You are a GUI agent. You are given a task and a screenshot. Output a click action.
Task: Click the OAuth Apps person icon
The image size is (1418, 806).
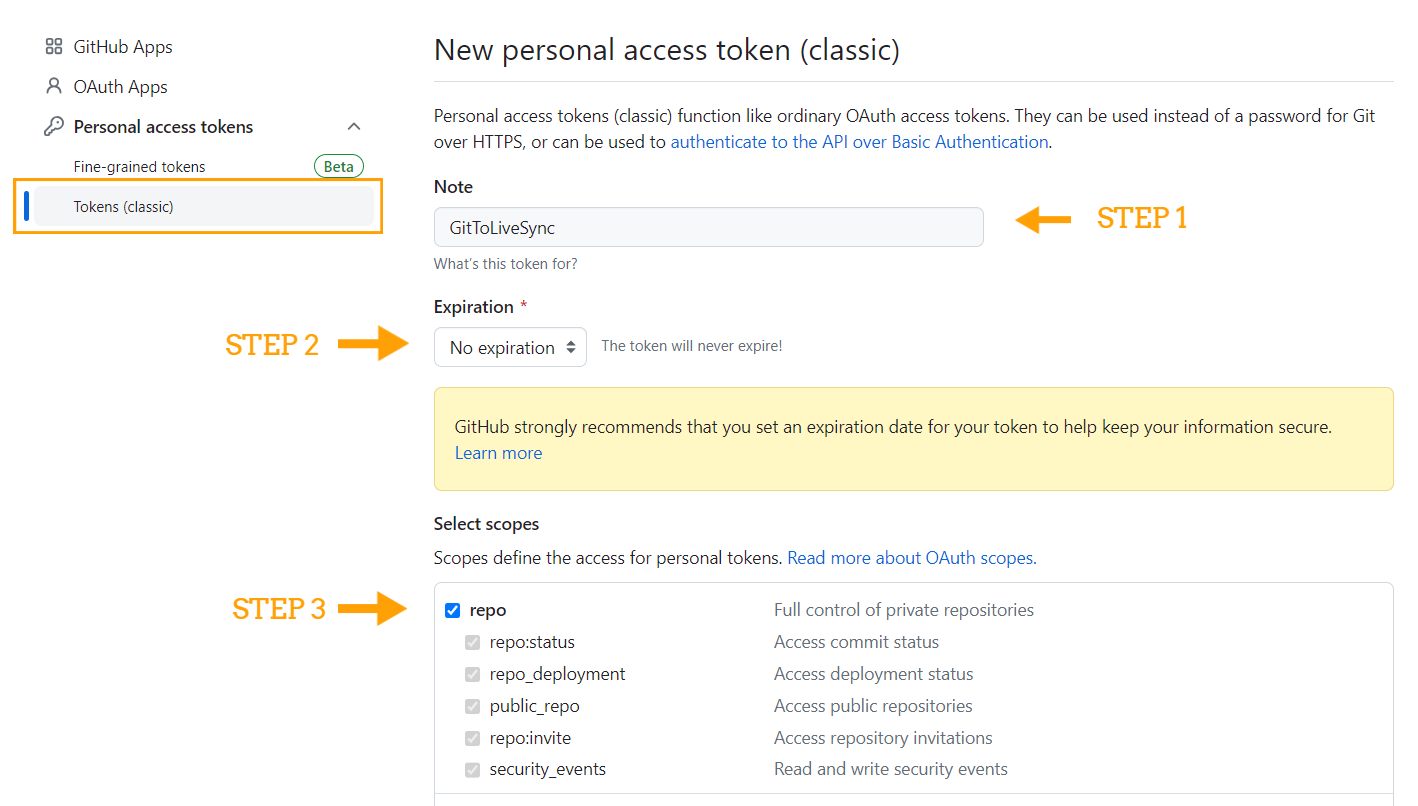coord(54,87)
